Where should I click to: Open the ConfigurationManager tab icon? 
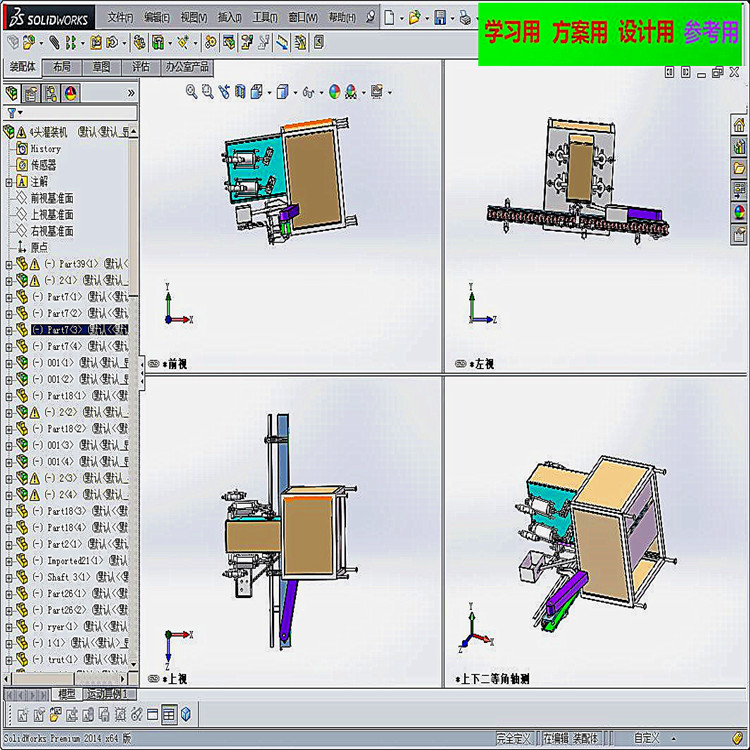(51, 93)
